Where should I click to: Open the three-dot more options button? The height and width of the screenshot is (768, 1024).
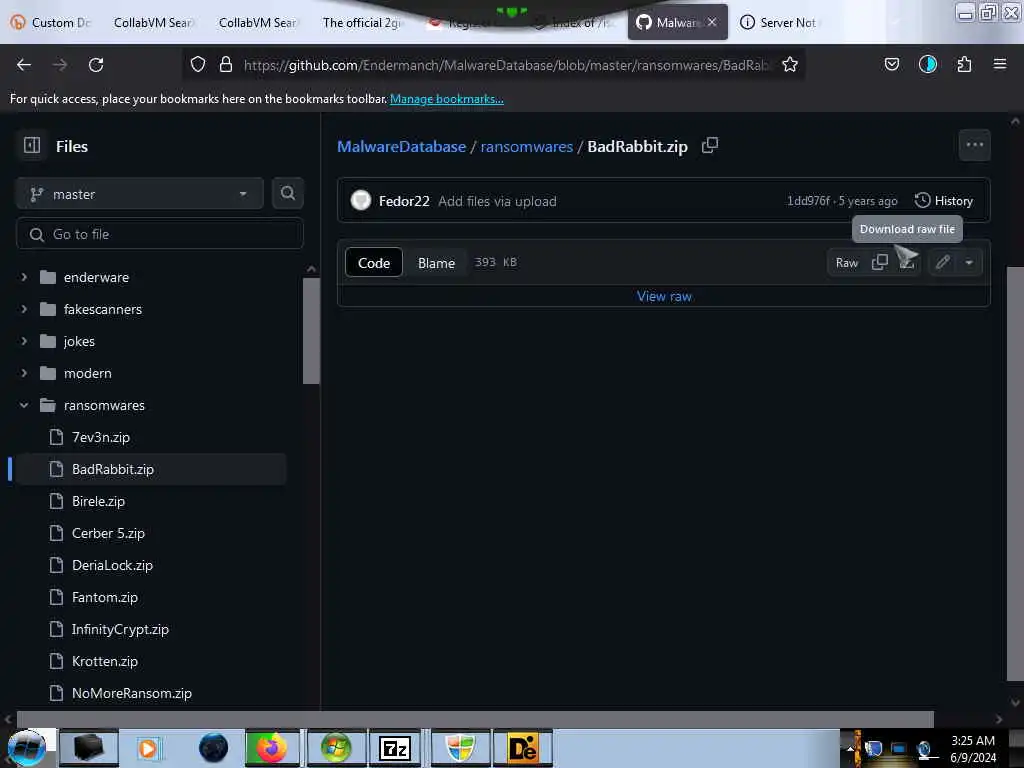[x=974, y=145]
